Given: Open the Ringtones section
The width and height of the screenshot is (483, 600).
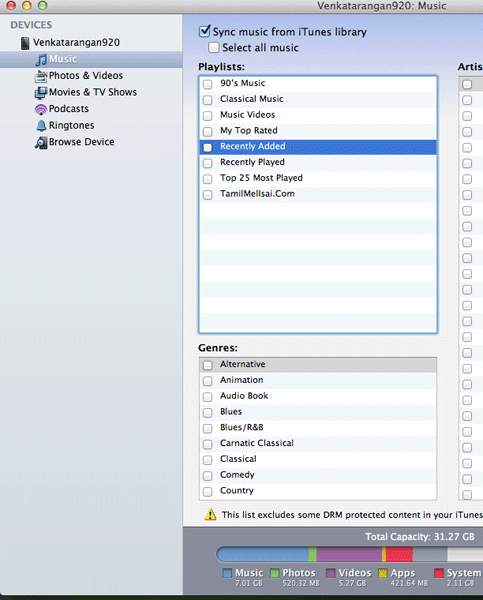Looking at the screenshot, I should coord(71,125).
